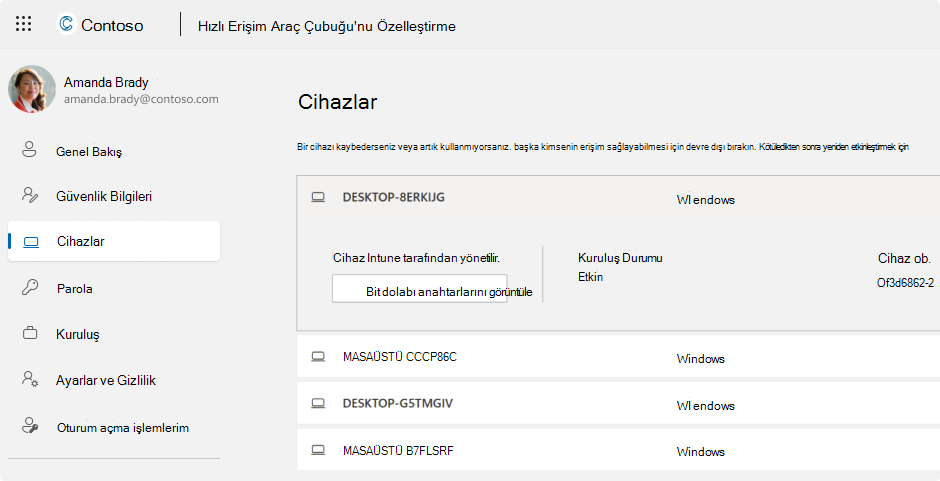Expand the MASAÜSTÜ CCCP86C device row

[618, 357]
